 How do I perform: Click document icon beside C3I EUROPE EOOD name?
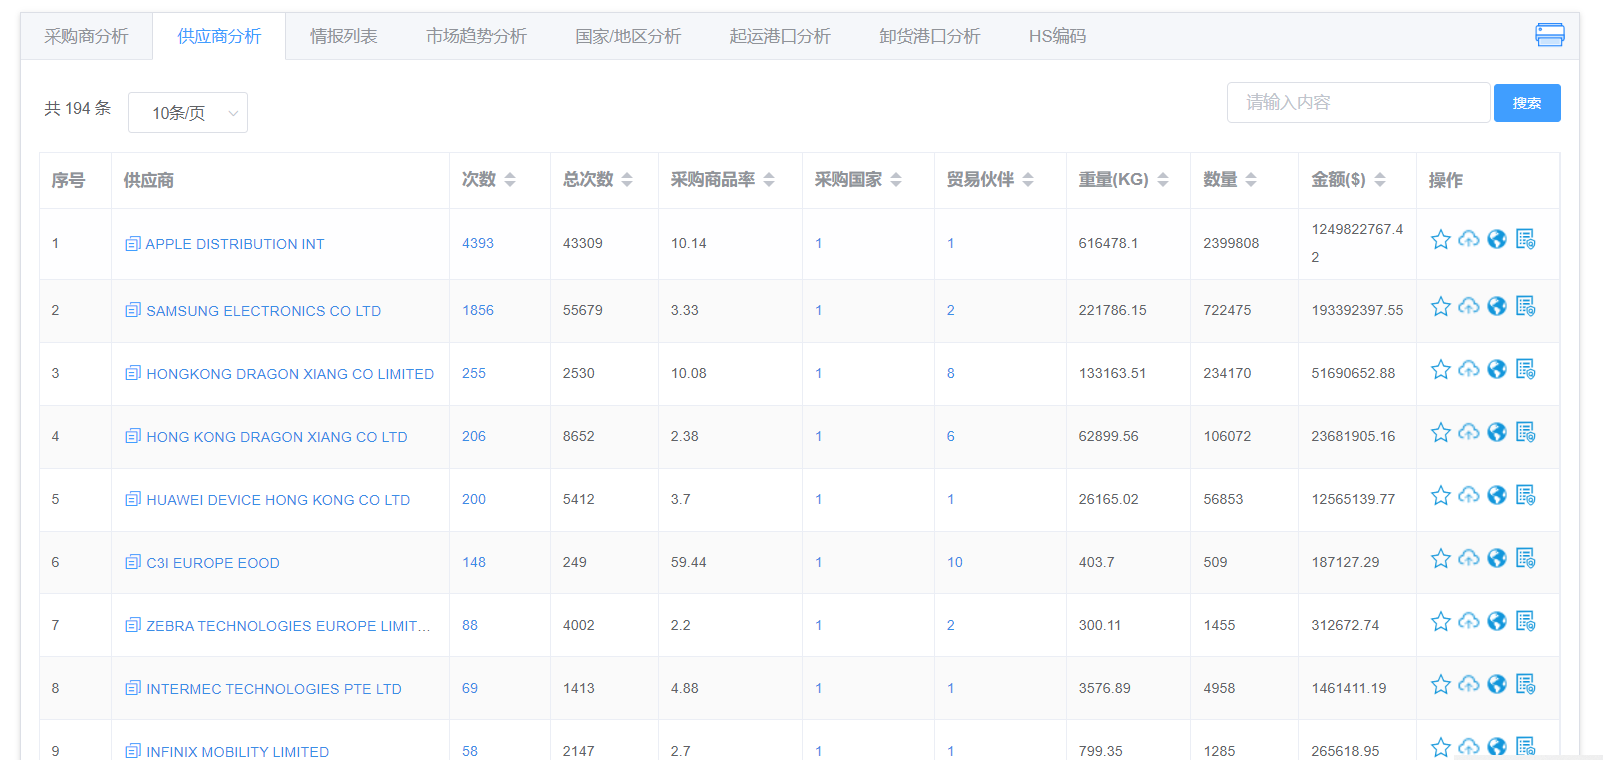coord(133,562)
